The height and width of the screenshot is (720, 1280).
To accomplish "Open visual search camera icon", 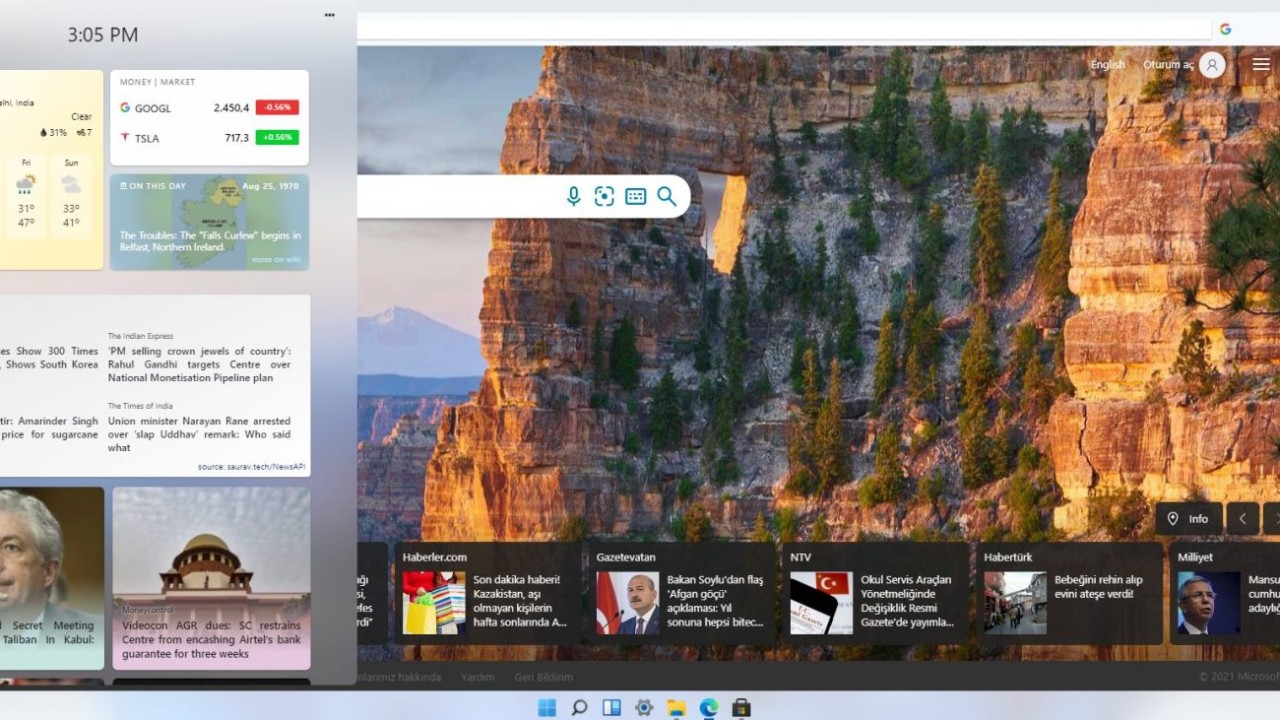I will (604, 197).
